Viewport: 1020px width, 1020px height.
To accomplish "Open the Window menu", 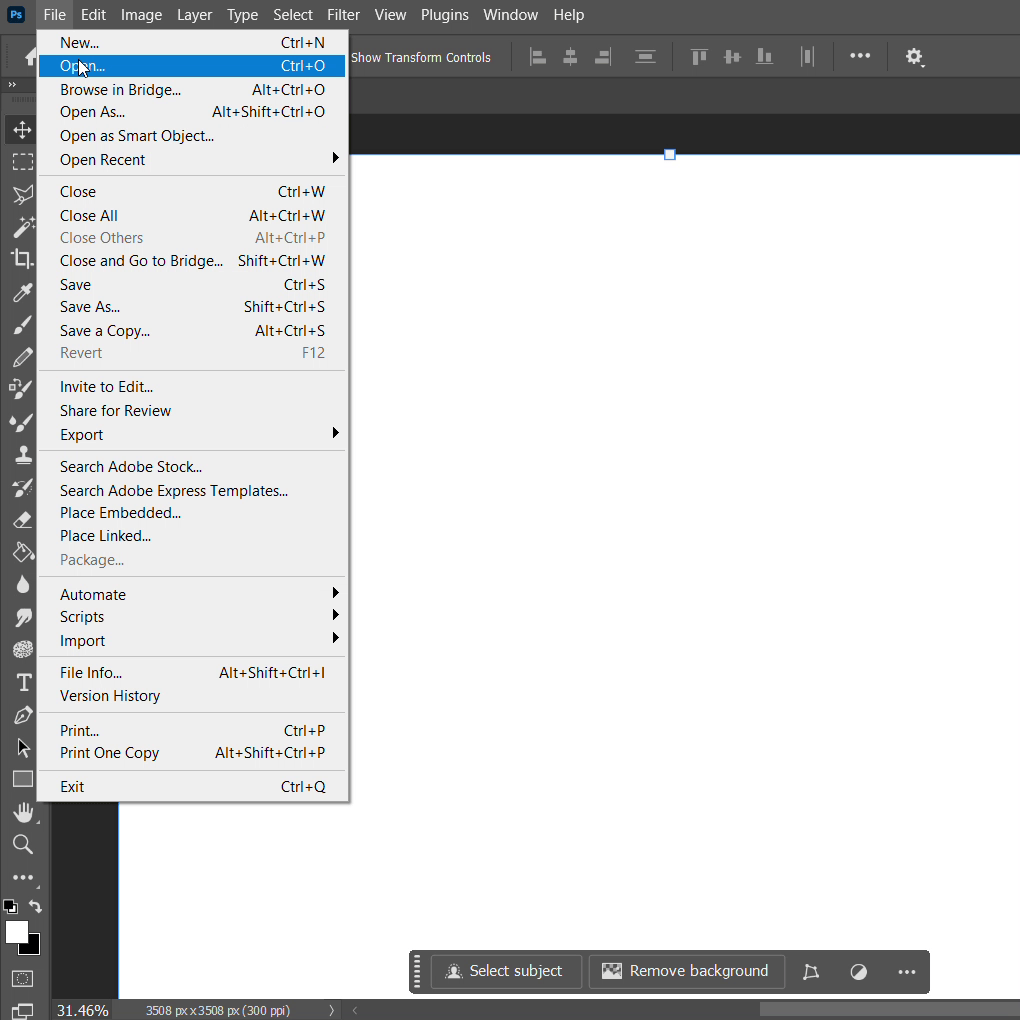I will pyautogui.click(x=511, y=14).
